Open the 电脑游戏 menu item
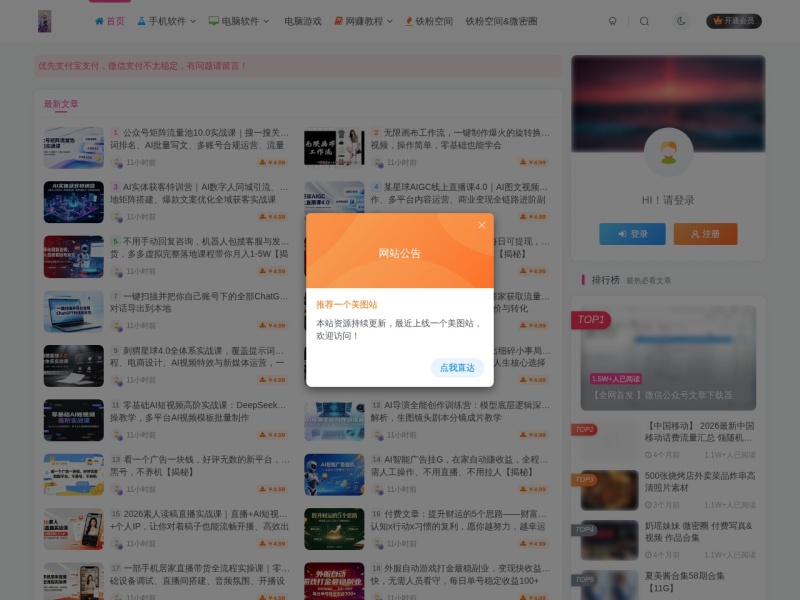Viewport: 800px width, 600px height. pyautogui.click(x=303, y=21)
